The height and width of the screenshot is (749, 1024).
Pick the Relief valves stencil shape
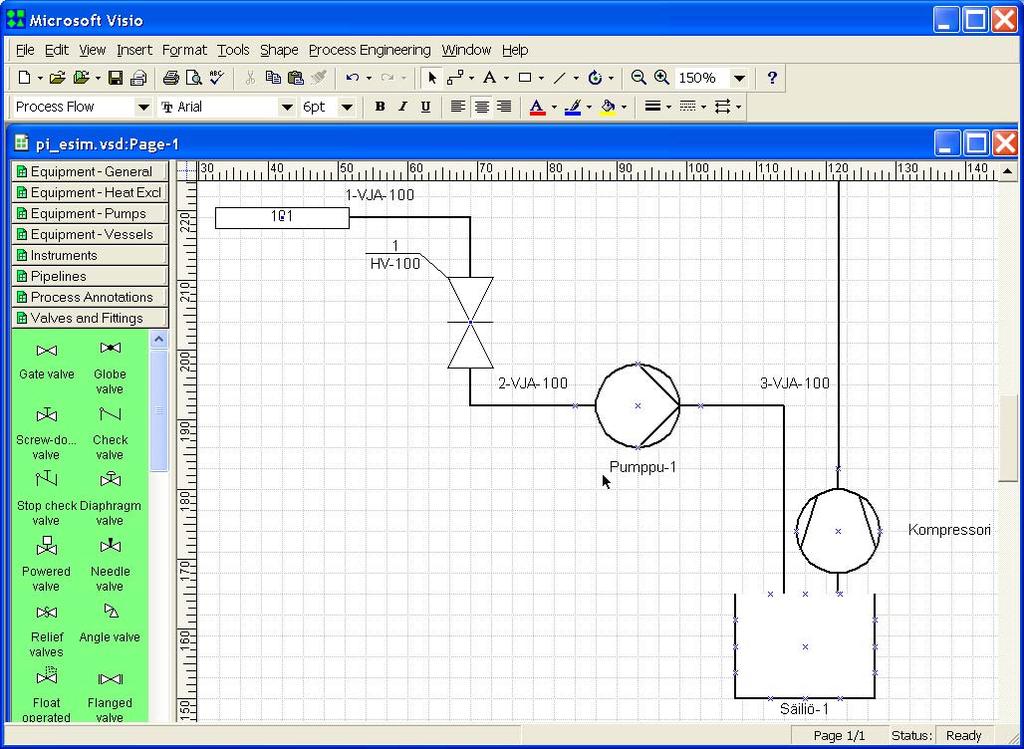pos(46,631)
